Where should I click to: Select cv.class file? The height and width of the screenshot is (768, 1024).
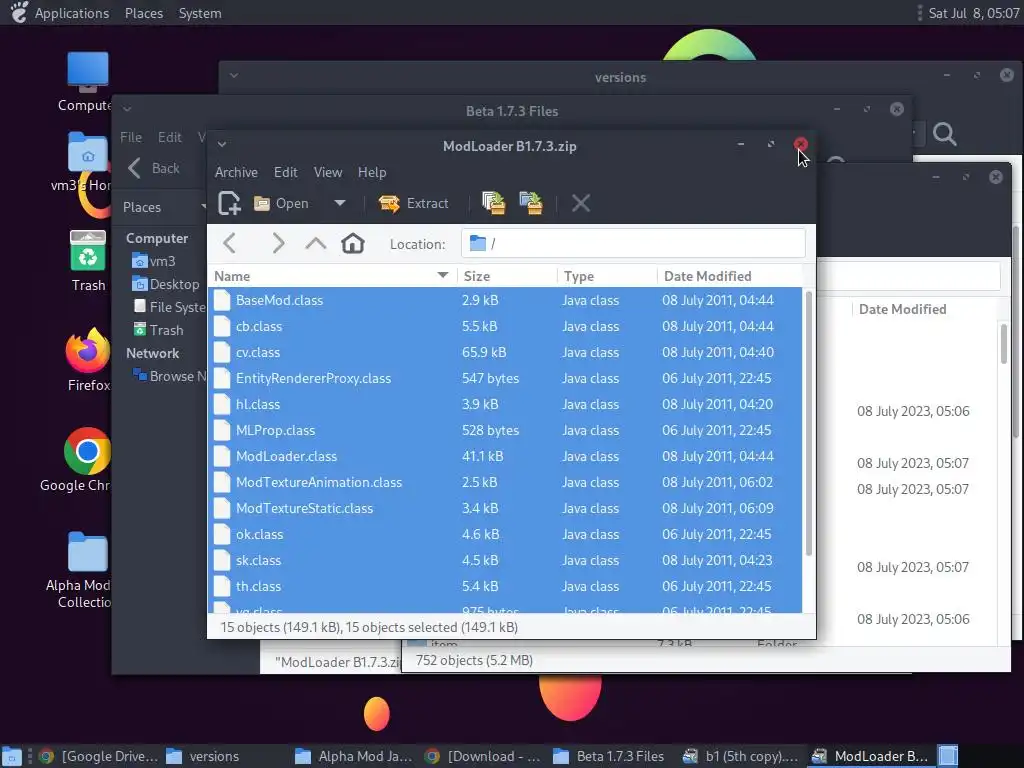pos(505,353)
